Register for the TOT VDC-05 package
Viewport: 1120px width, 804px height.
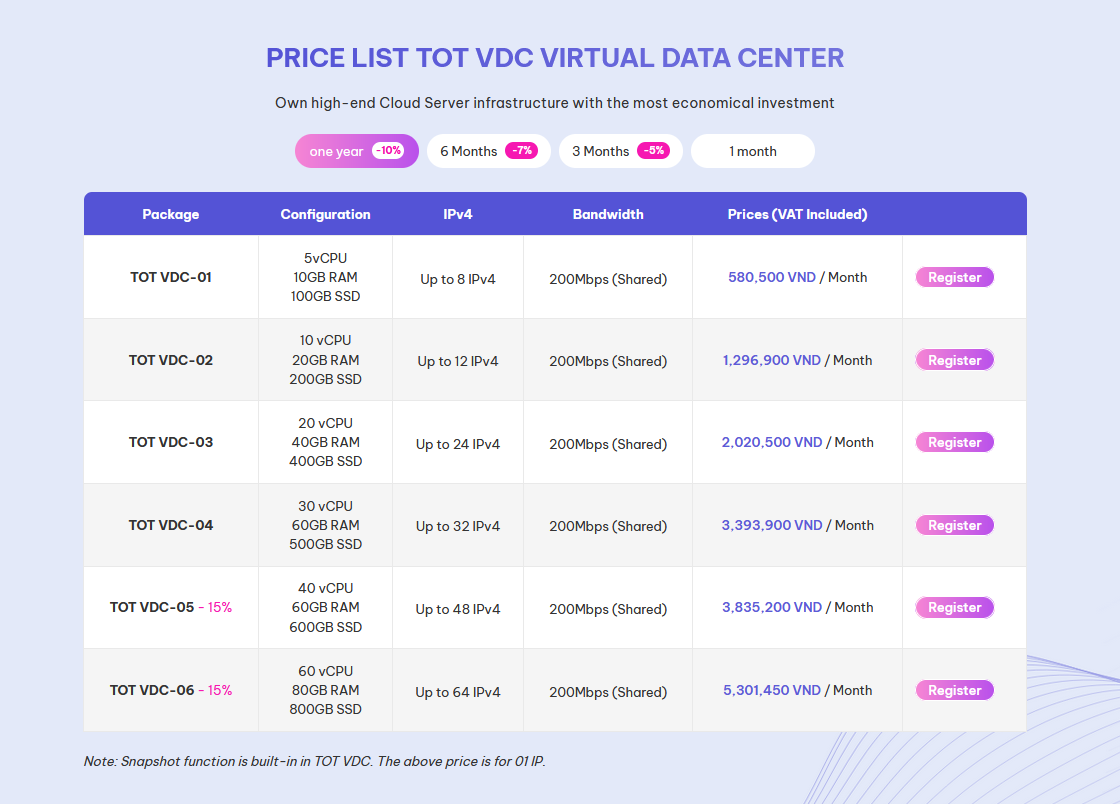[954, 607]
